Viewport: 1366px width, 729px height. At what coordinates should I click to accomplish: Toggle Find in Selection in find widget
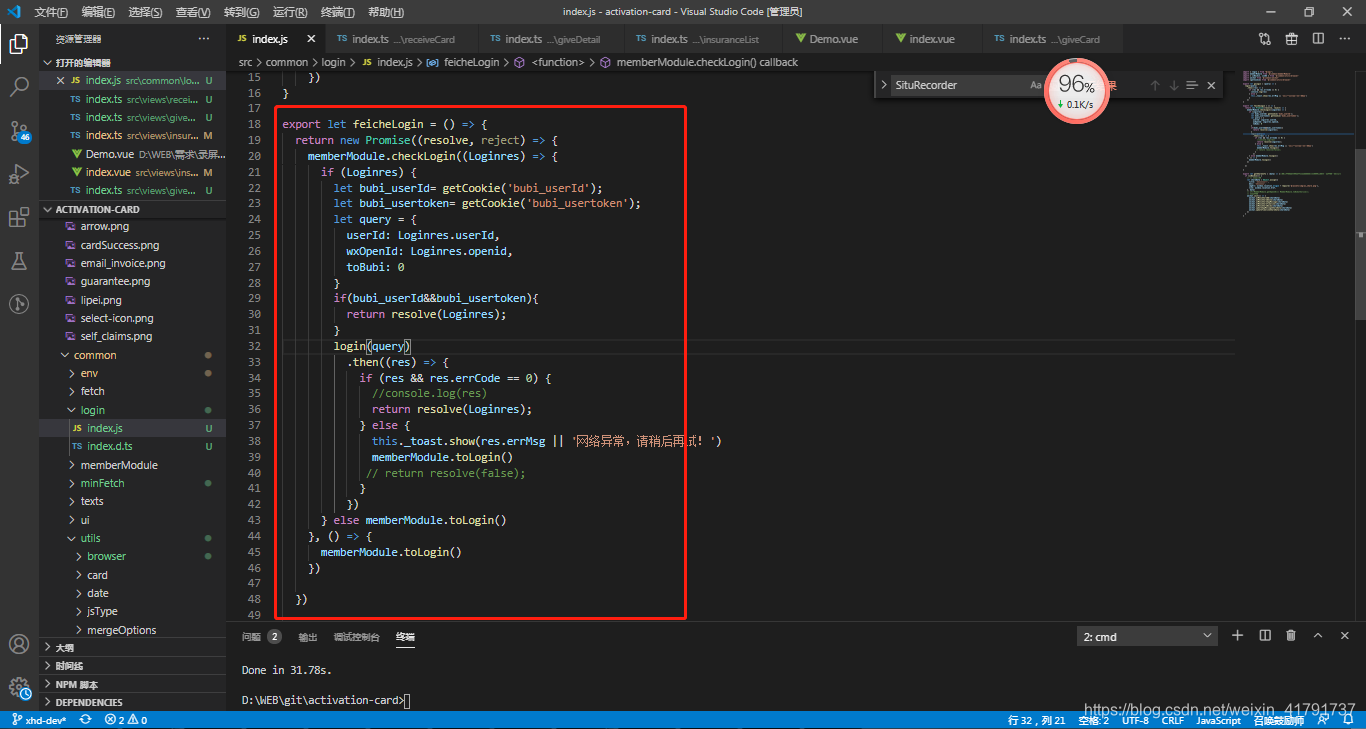pyautogui.click(x=1192, y=85)
